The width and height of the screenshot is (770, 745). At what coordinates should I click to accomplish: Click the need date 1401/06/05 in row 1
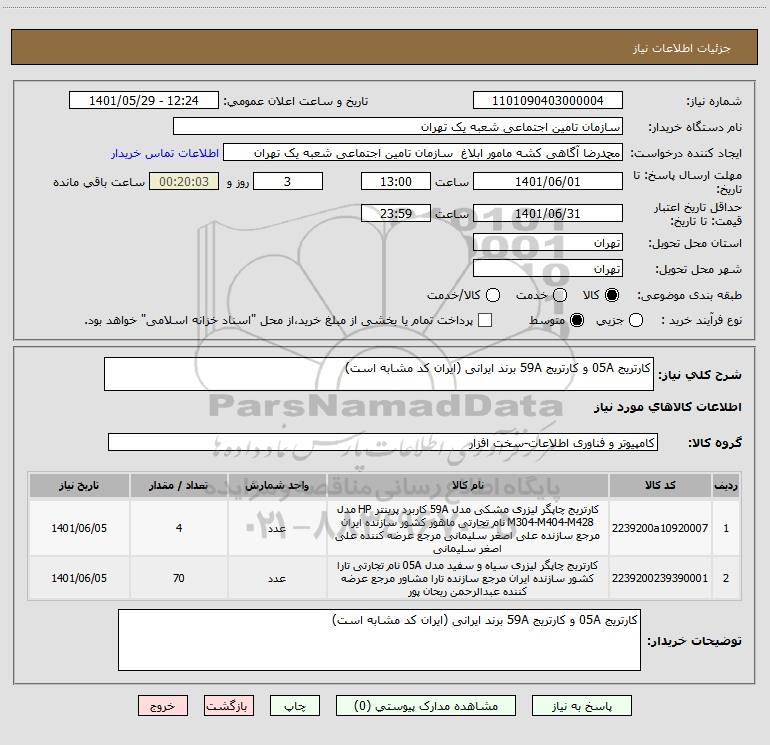point(79,528)
